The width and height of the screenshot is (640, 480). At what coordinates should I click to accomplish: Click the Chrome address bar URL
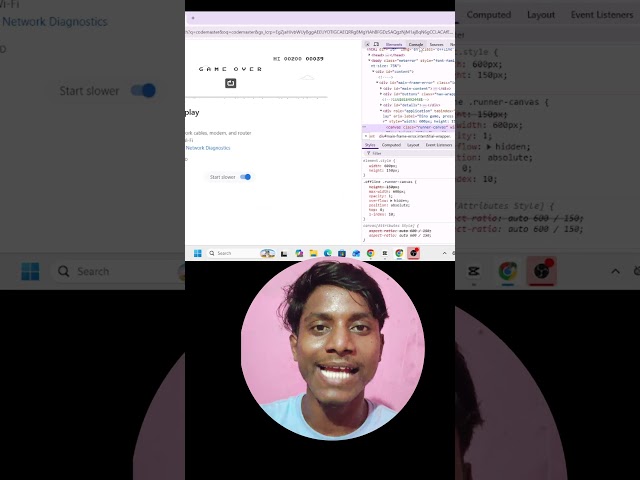pyautogui.click(x=320, y=32)
